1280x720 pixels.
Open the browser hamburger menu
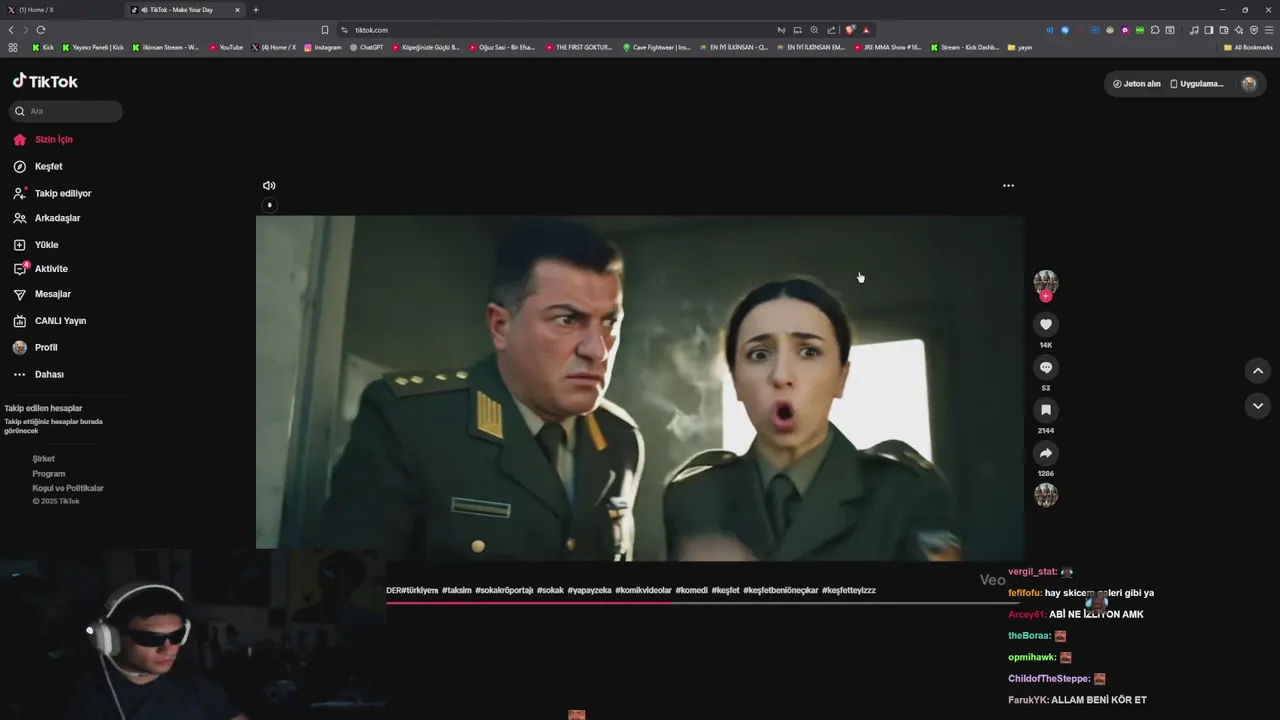coord(1269,30)
